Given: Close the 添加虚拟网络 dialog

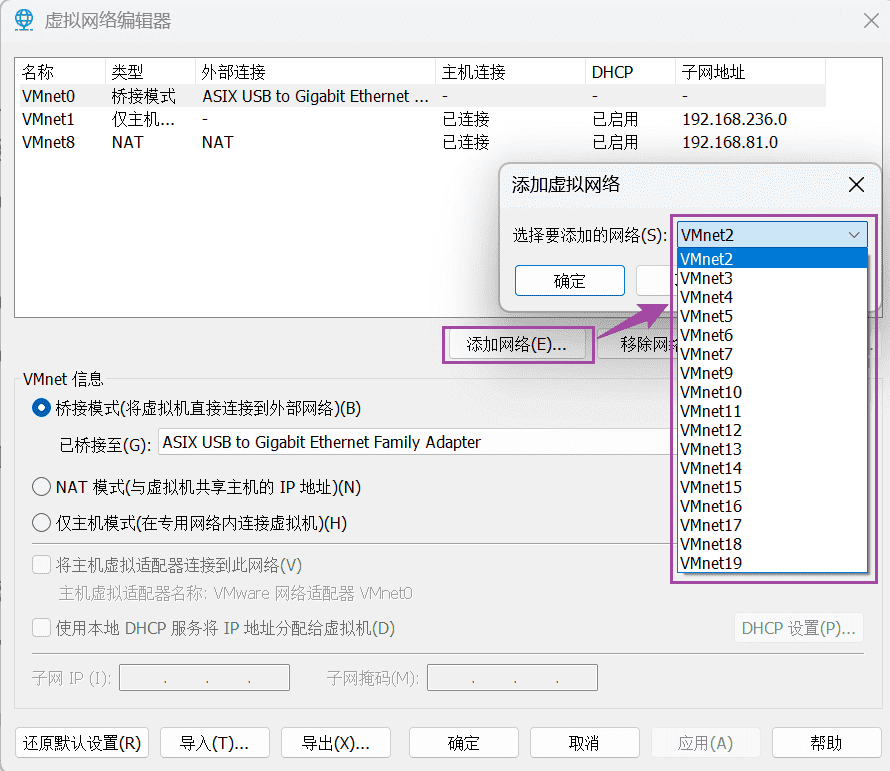Looking at the screenshot, I should [x=856, y=185].
